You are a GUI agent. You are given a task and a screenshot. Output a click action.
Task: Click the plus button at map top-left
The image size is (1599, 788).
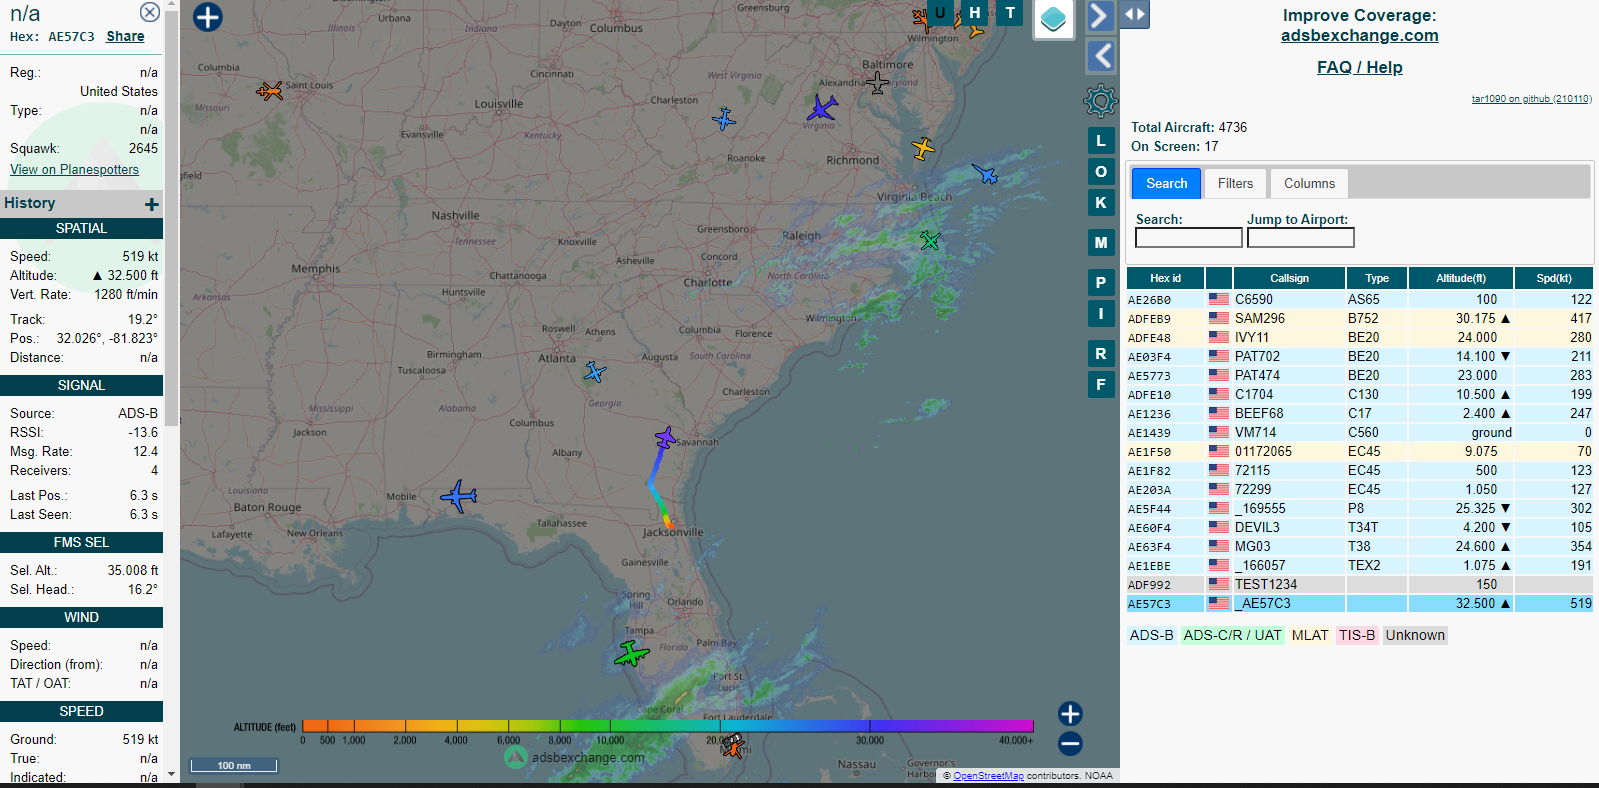[207, 17]
